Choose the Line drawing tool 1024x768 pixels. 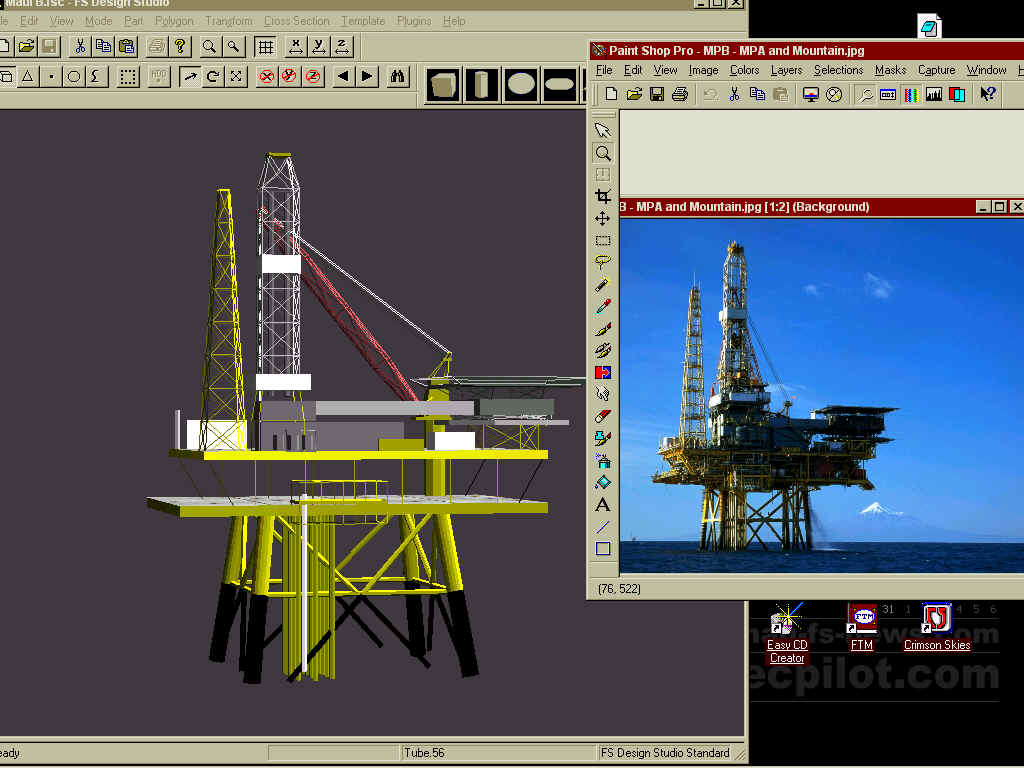click(603, 526)
